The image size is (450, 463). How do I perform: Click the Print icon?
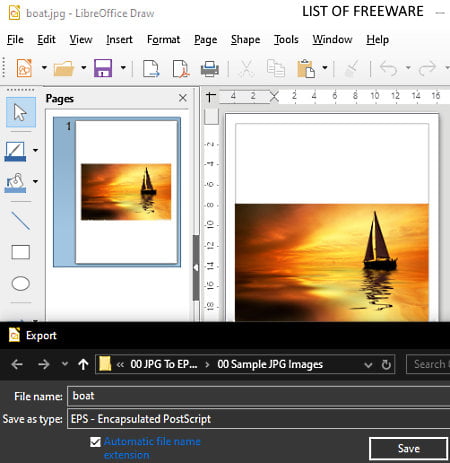click(210, 69)
